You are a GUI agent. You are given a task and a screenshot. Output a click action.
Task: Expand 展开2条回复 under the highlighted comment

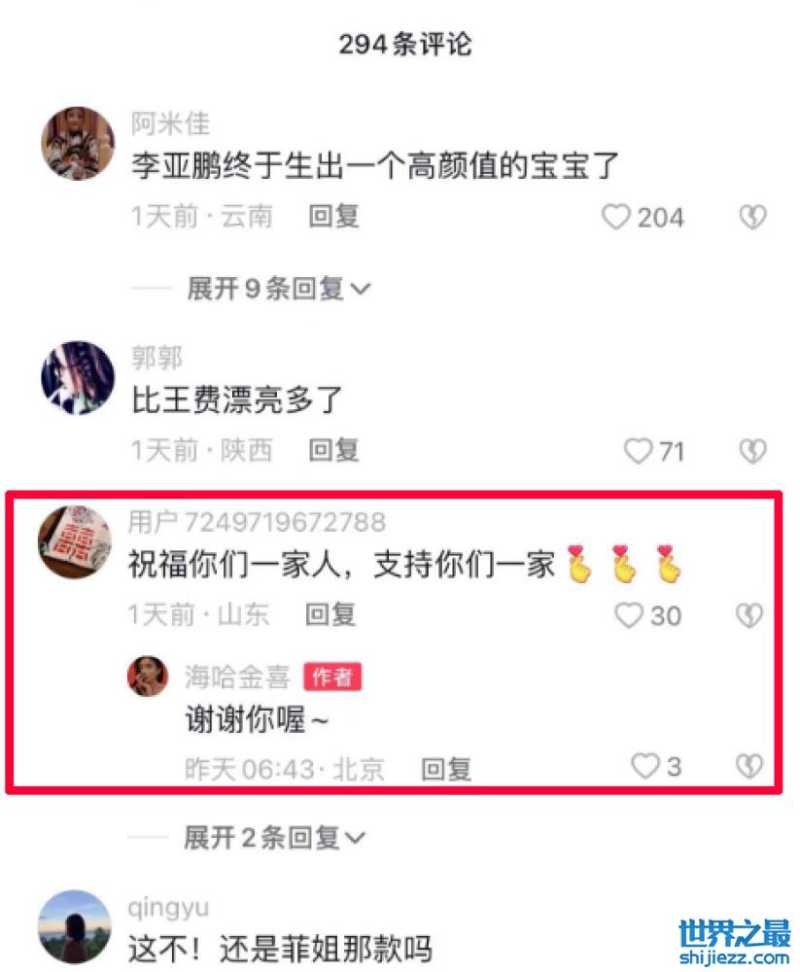[275, 837]
